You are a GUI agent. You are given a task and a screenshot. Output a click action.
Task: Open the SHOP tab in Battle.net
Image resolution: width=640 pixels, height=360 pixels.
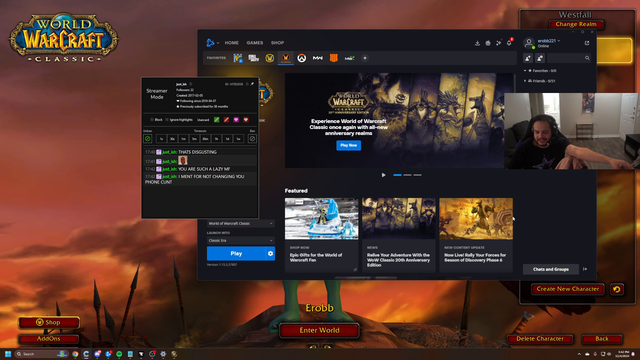click(x=278, y=43)
